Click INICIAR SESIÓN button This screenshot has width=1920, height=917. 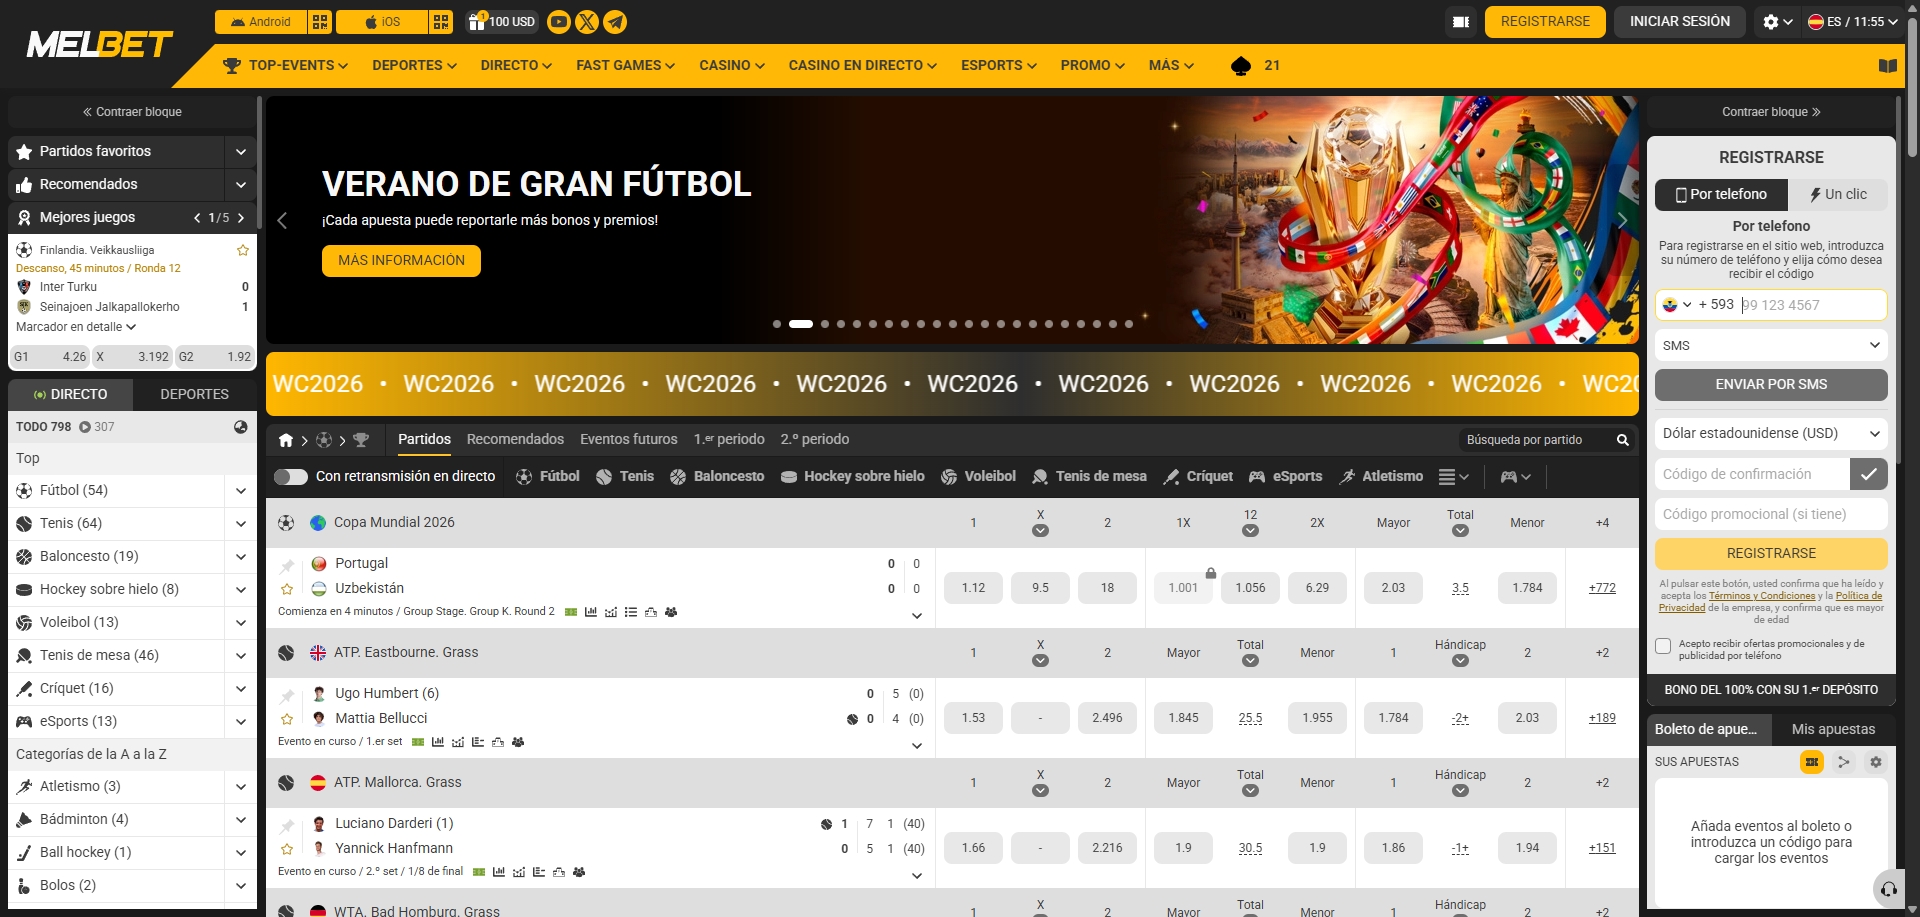coord(1679,22)
